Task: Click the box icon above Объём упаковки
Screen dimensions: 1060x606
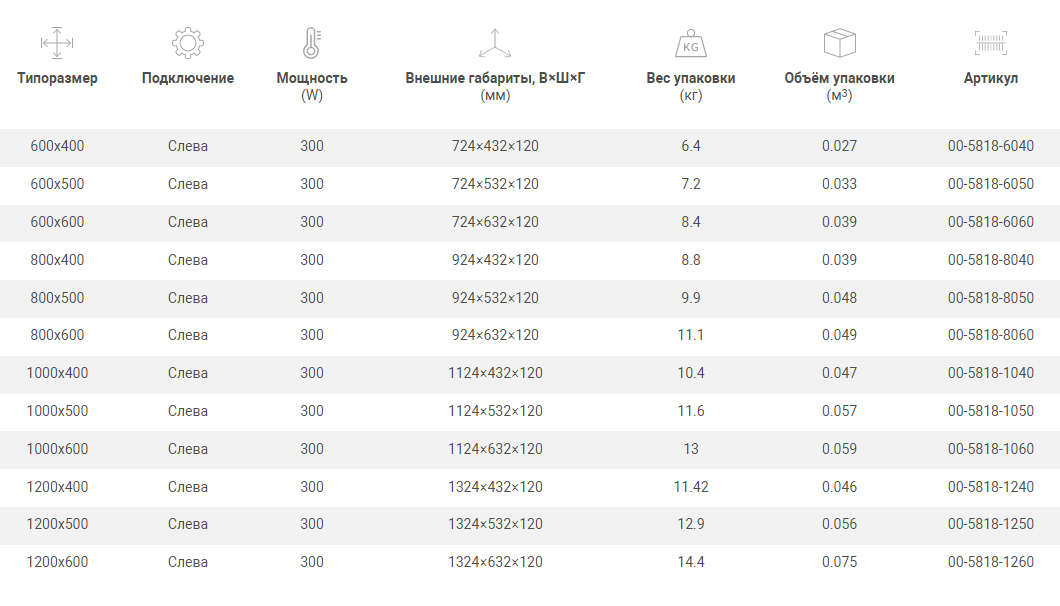Action: [x=839, y=43]
